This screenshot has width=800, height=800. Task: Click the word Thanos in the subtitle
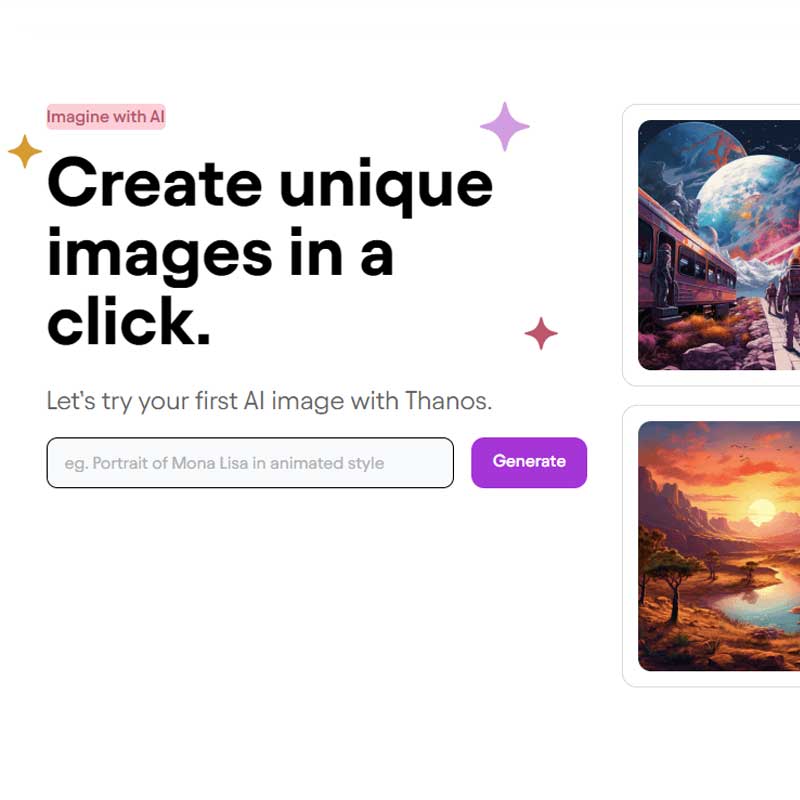(448, 401)
